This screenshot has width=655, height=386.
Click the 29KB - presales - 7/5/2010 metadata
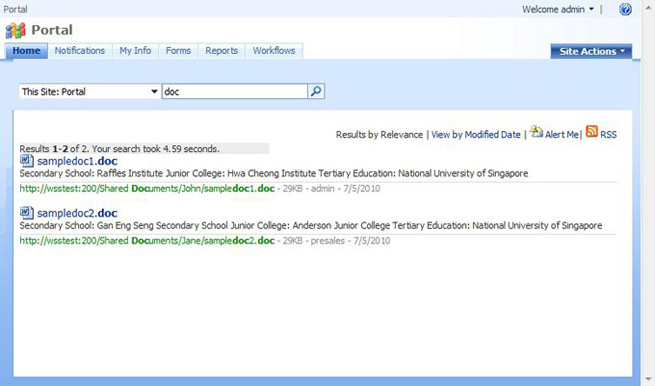(x=337, y=241)
